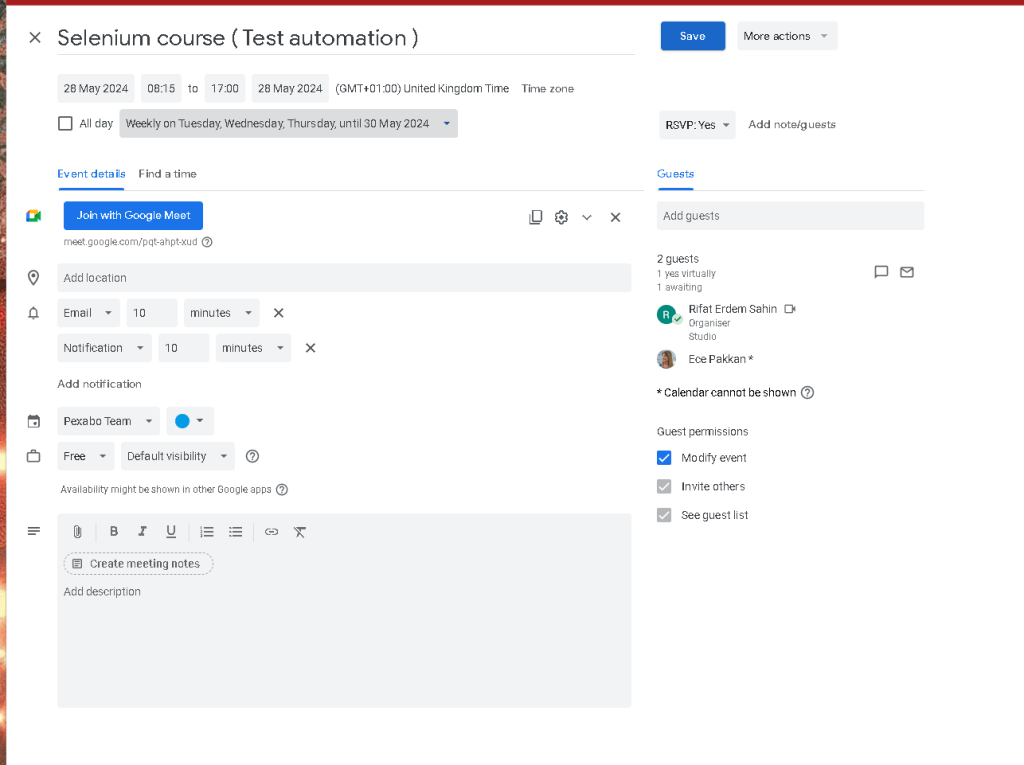Open the visibility help question mark

tap(252, 456)
